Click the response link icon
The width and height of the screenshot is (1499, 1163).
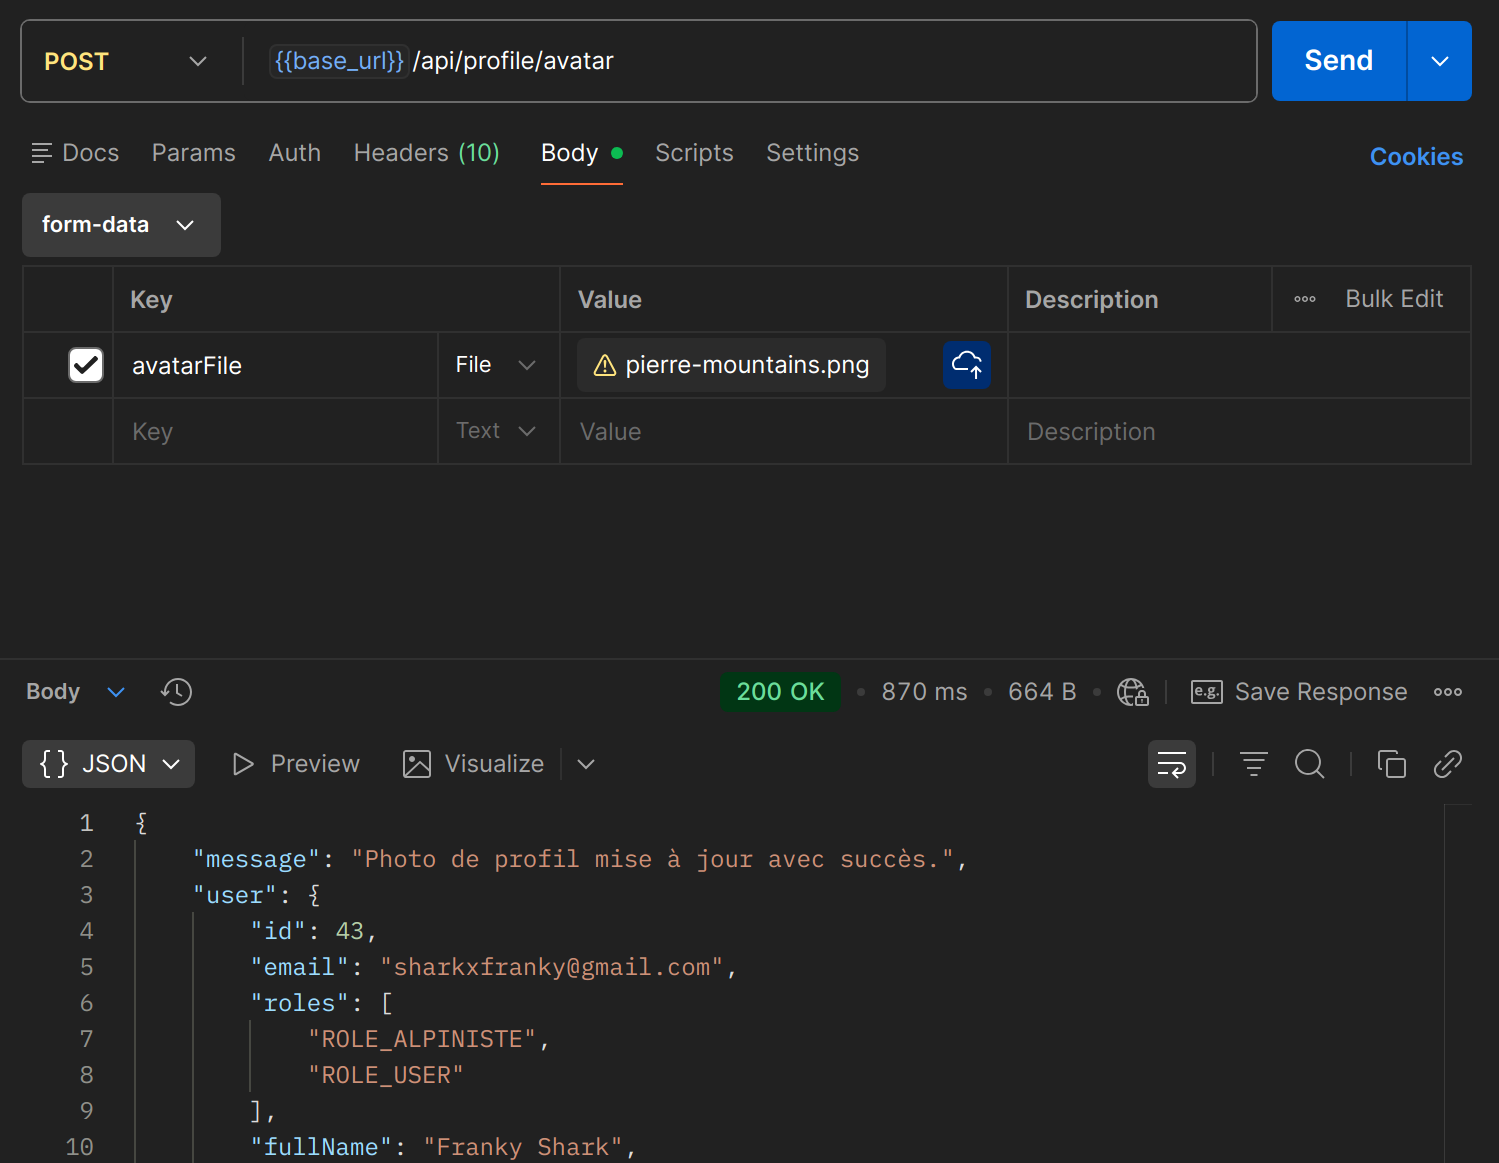[x=1447, y=764]
